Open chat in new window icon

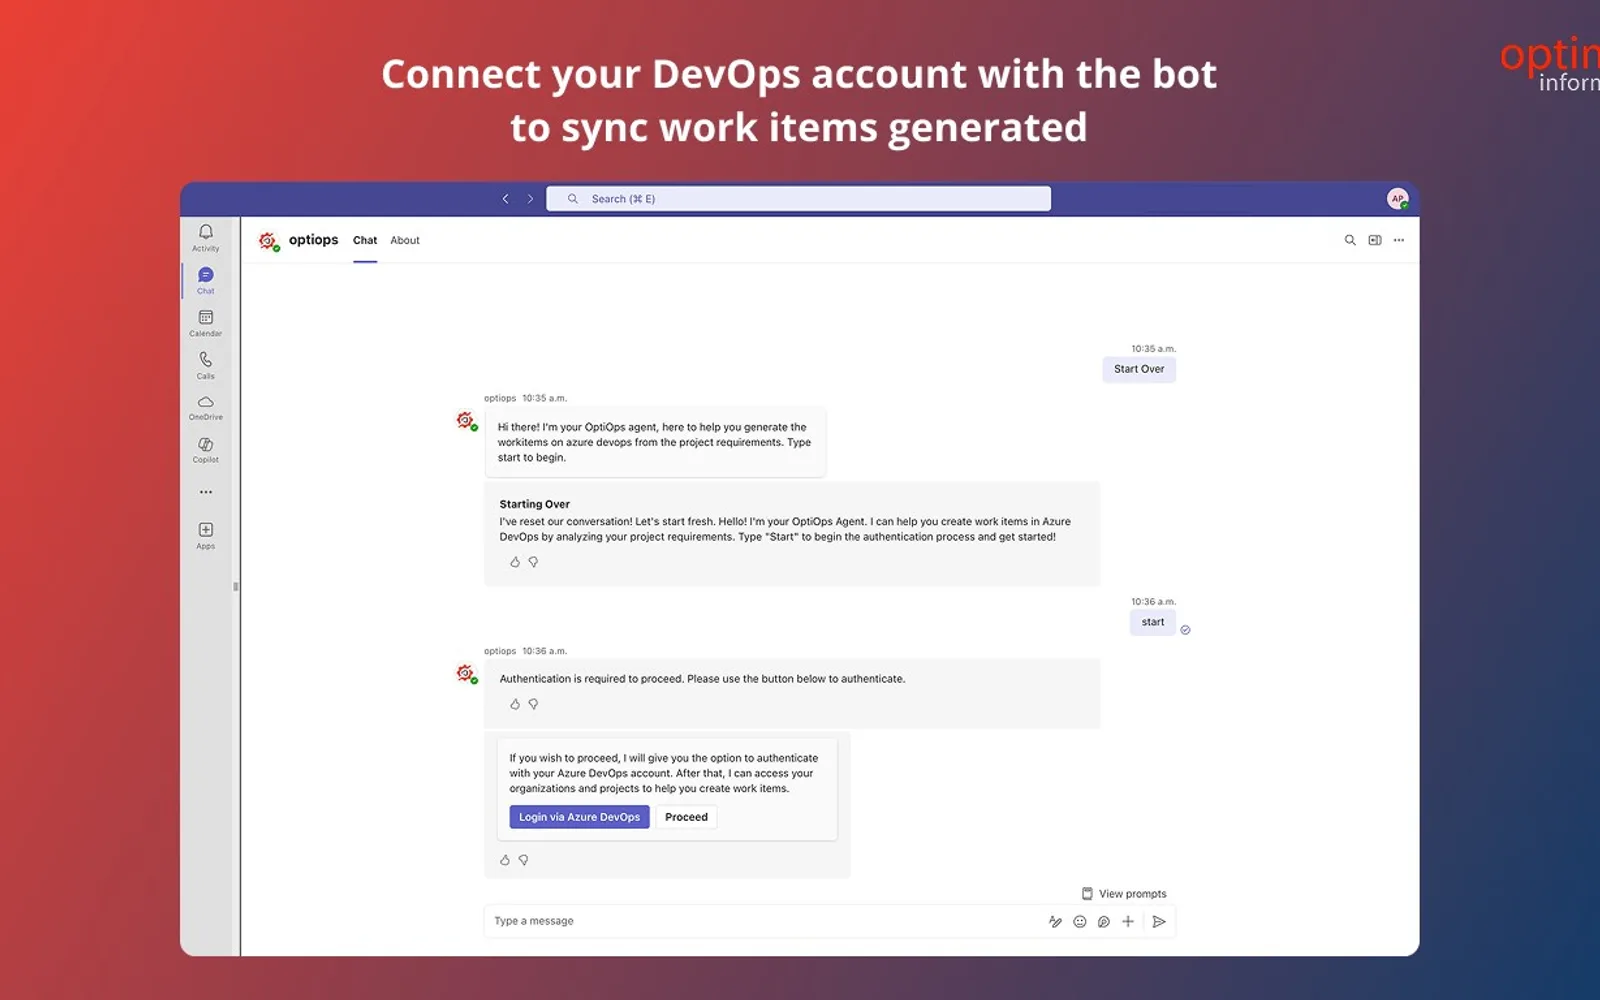(x=1375, y=240)
